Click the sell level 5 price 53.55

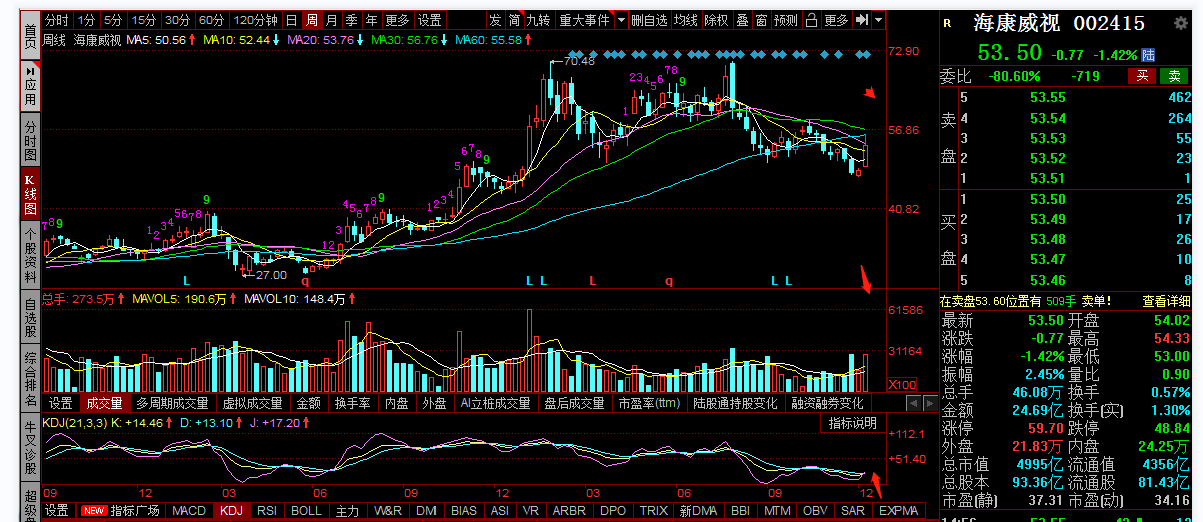(1048, 98)
